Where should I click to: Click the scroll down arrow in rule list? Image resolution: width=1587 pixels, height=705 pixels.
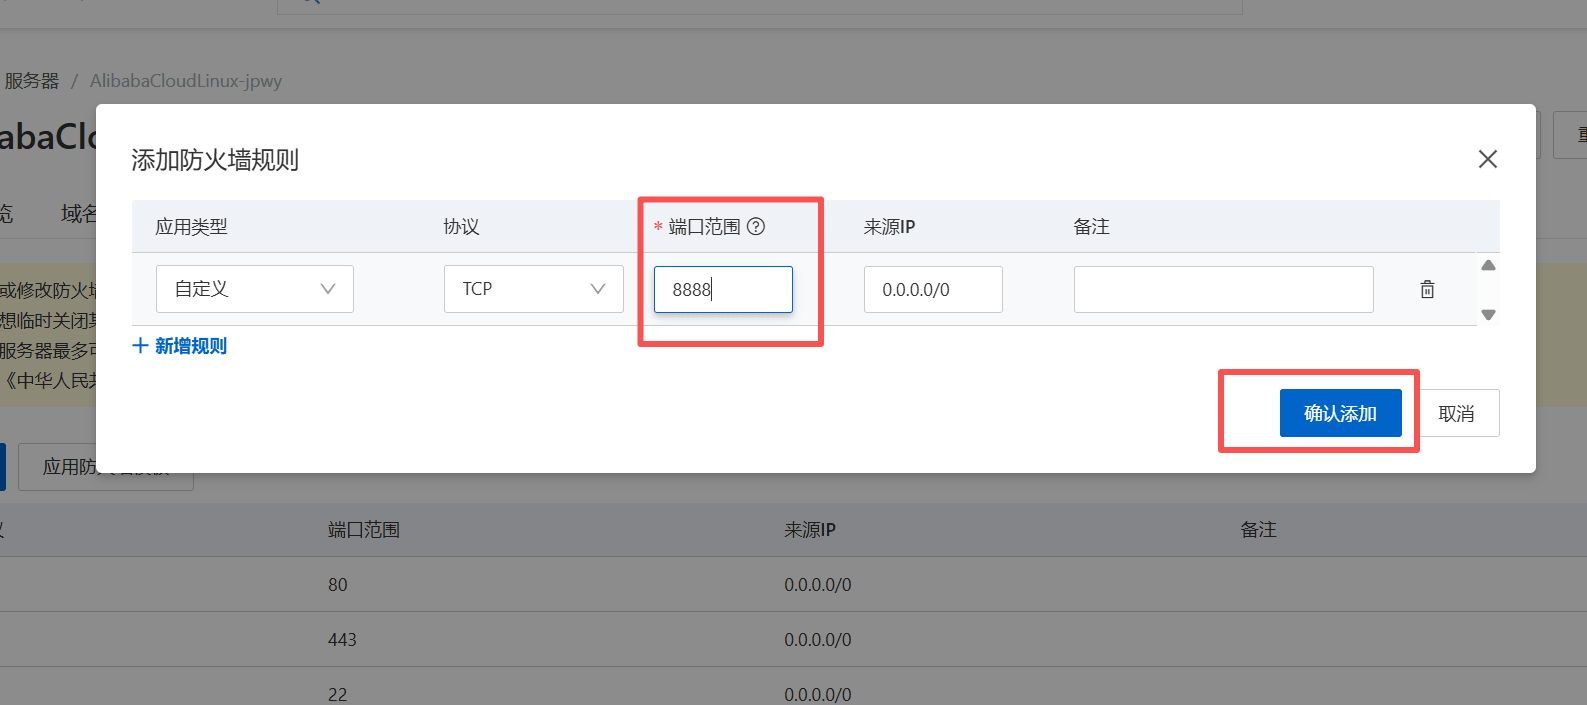pyautogui.click(x=1488, y=314)
